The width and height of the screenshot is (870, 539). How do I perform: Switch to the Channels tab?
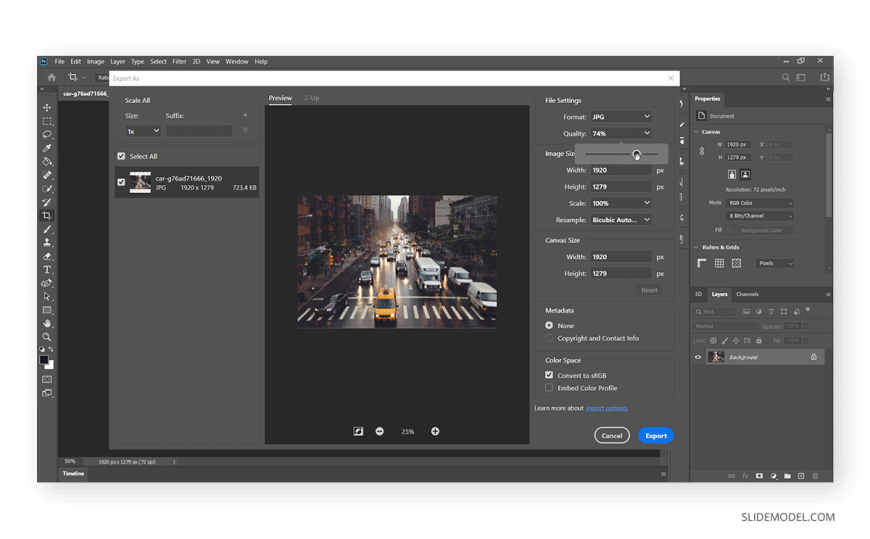[x=747, y=294]
